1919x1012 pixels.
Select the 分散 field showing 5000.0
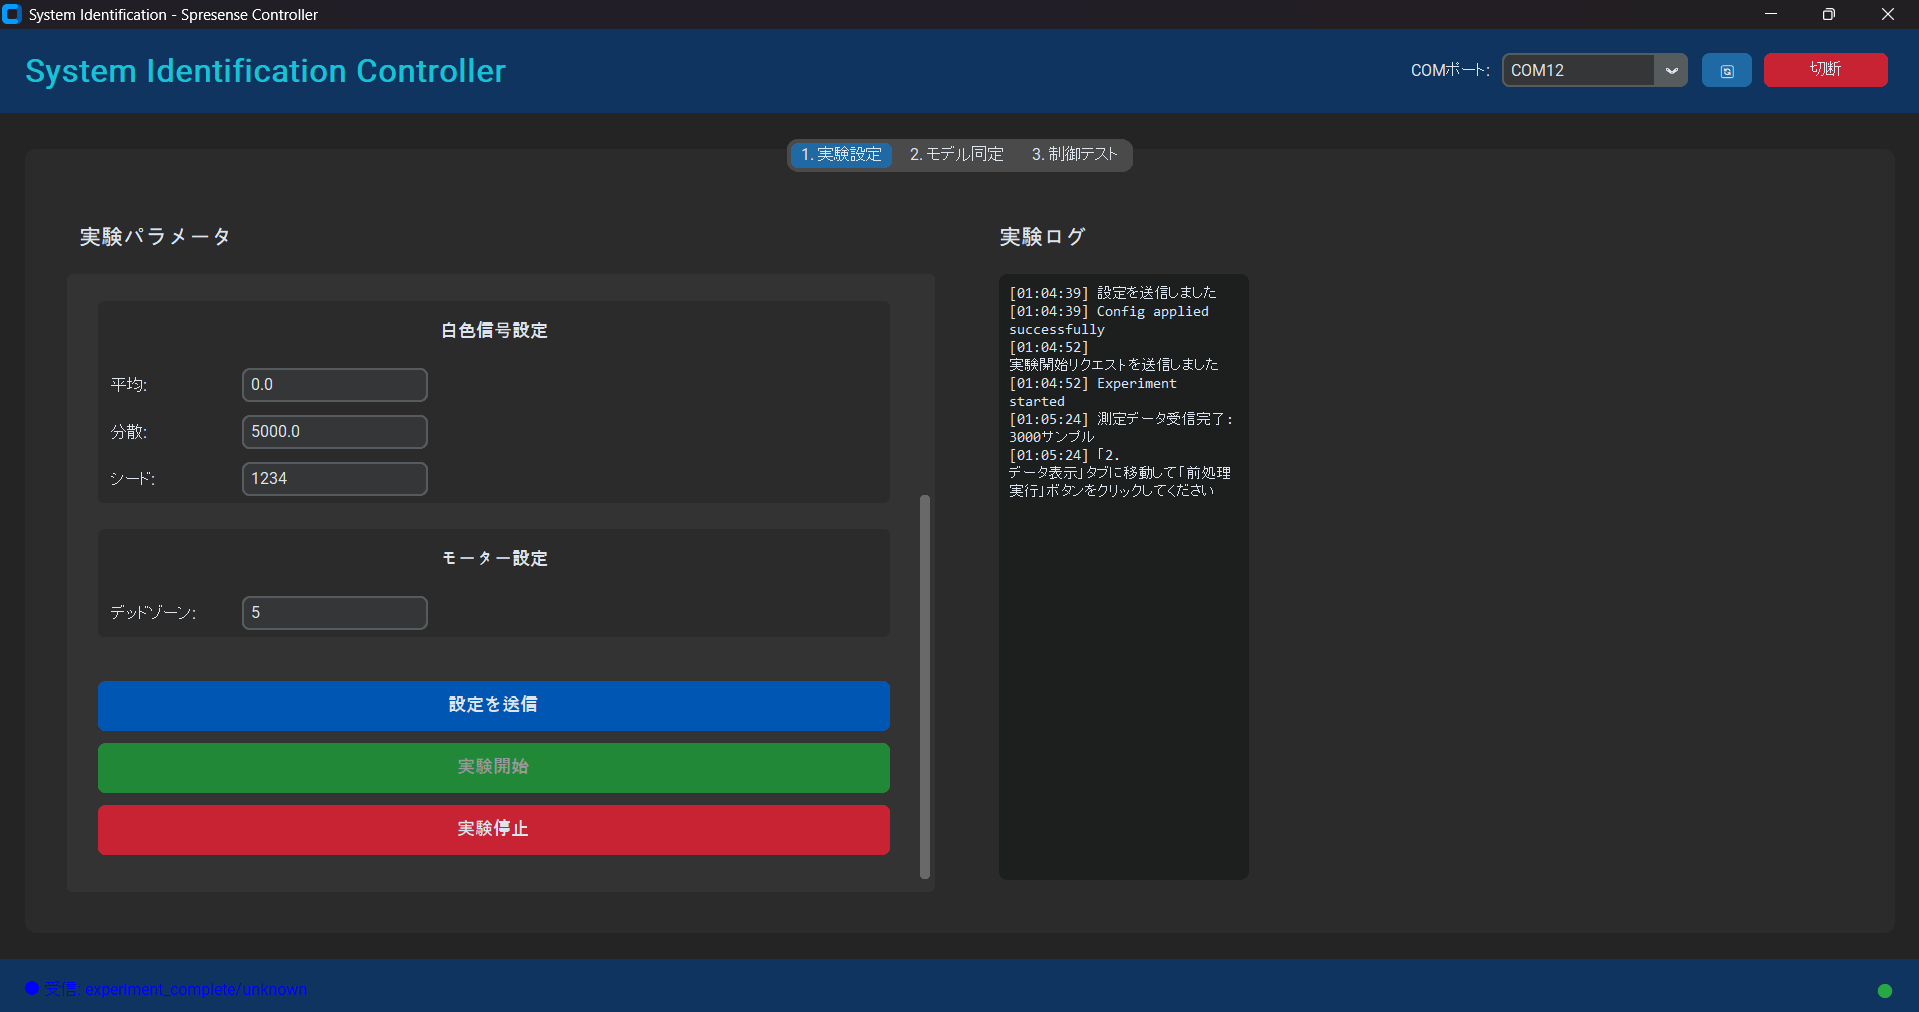pos(334,432)
